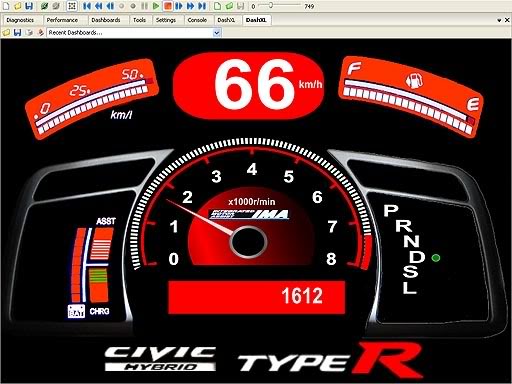Image resolution: width=512 pixels, height=384 pixels.
Task: Click the fuel pump icon on fuel gauge
Action: pyautogui.click(x=414, y=81)
